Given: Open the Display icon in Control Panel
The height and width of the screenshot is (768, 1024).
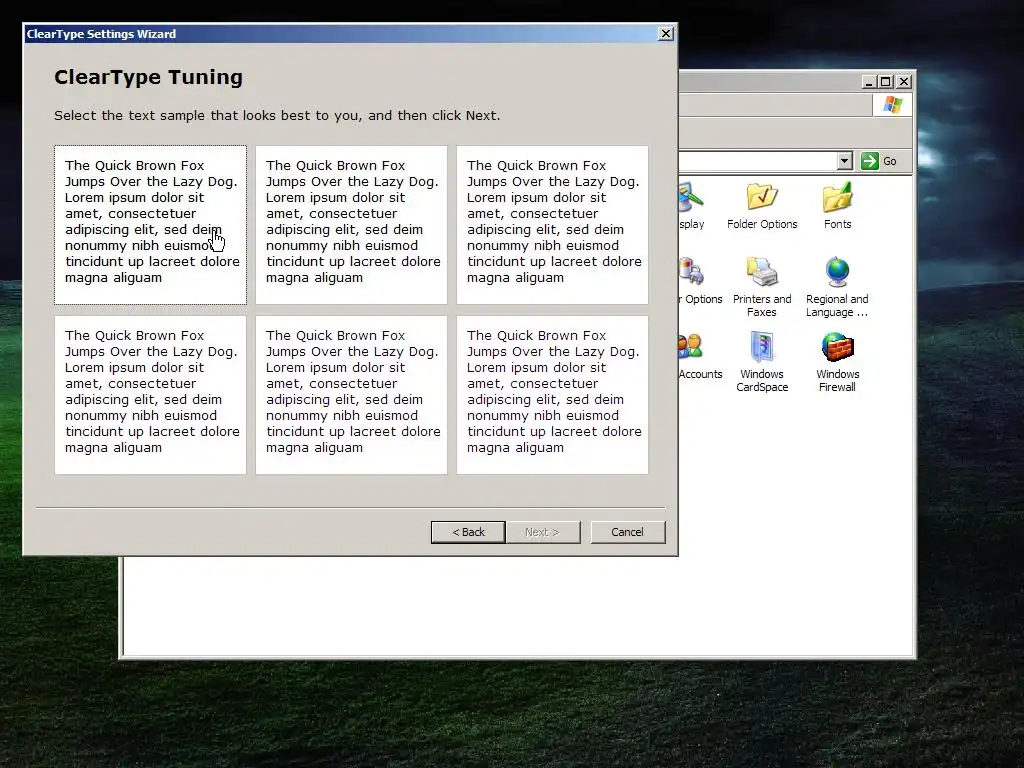Looking at the screenshot, I should (x=692, y=206).
